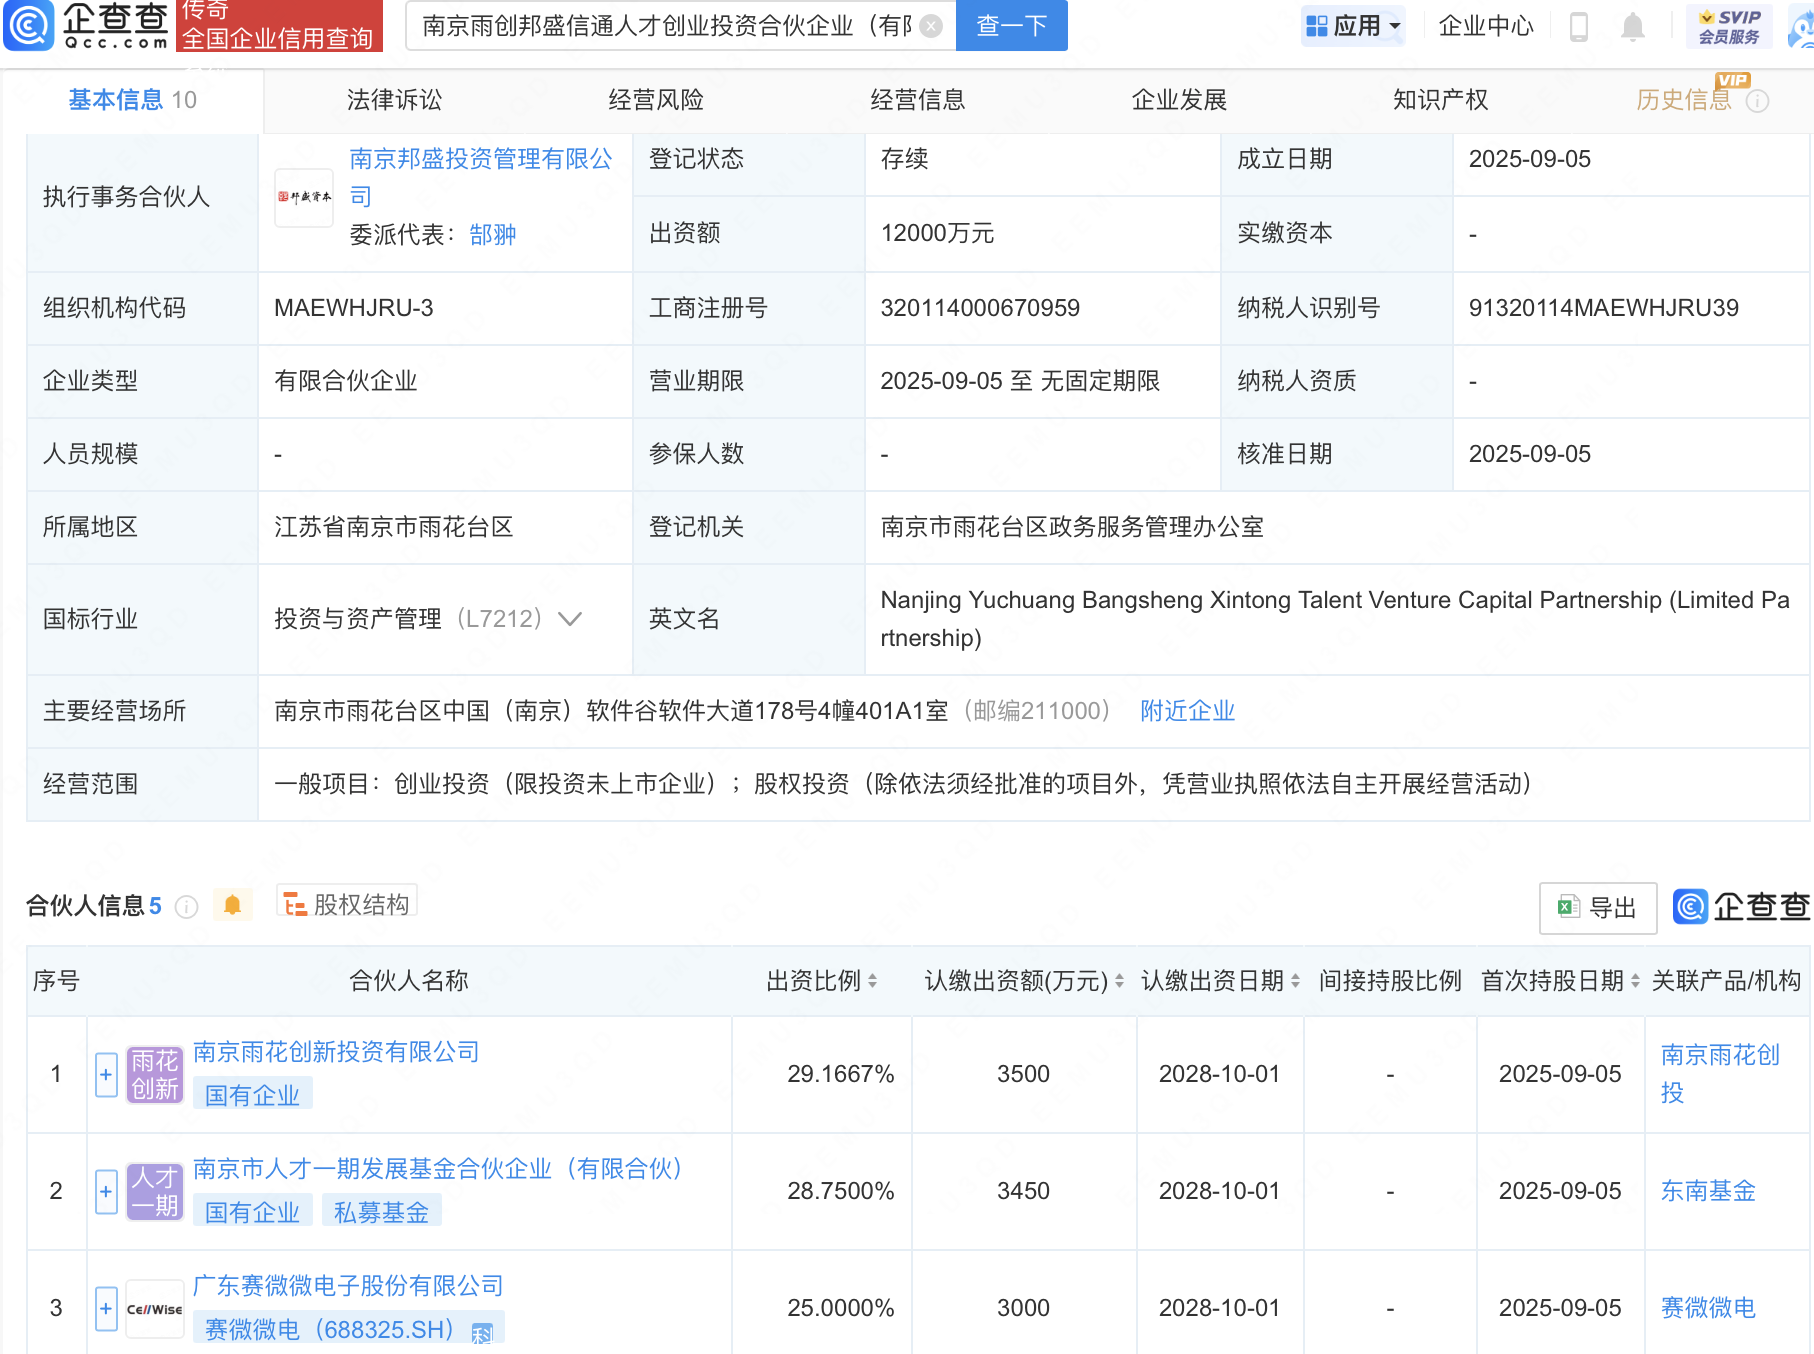Screen dimensions: 1814x1354
Task: Expand the 国标行业 industry chevron
Action: [570, 619]
